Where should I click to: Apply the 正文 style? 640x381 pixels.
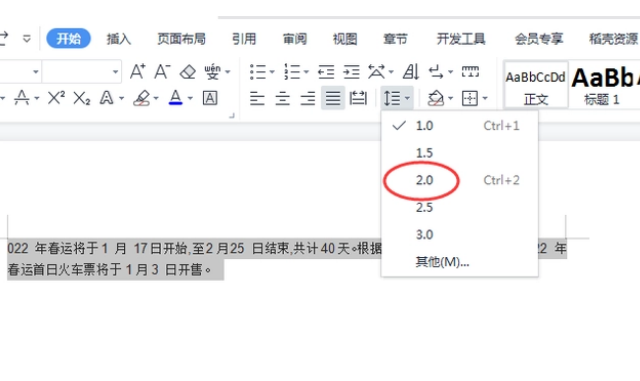click(x=536, y=85)
